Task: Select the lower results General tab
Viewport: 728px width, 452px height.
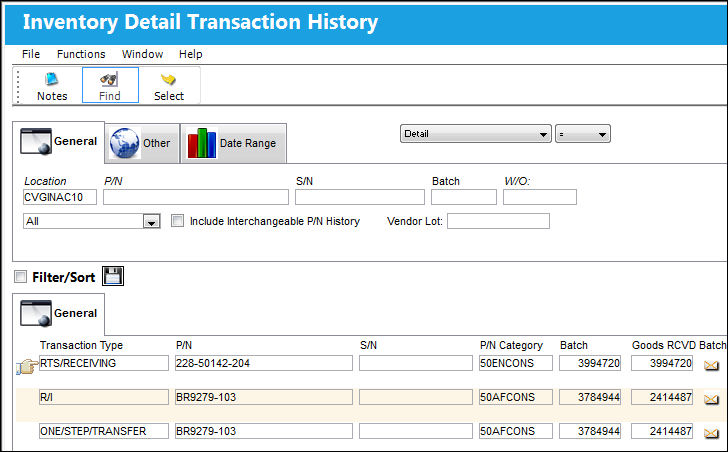Action: [58, 314]
